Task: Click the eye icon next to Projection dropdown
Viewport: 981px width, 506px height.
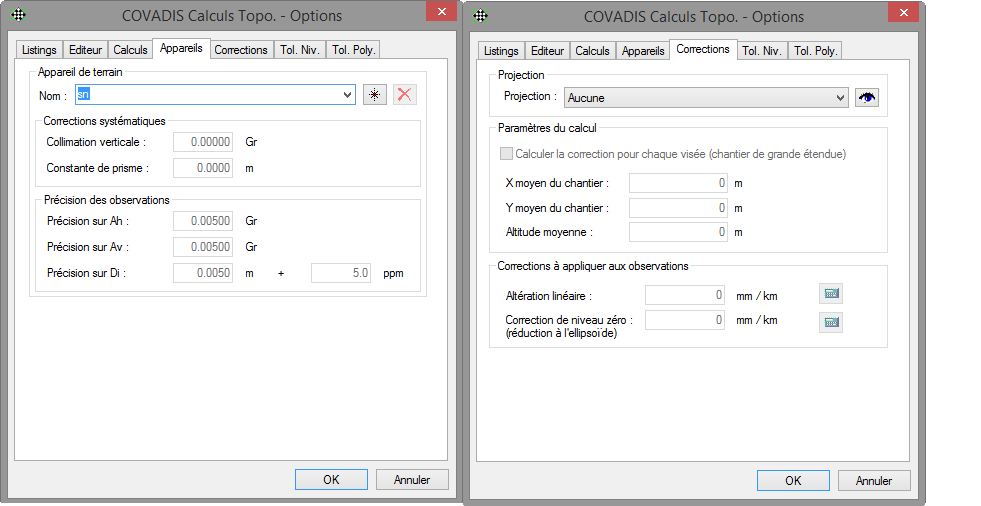Action: [867, 98]
